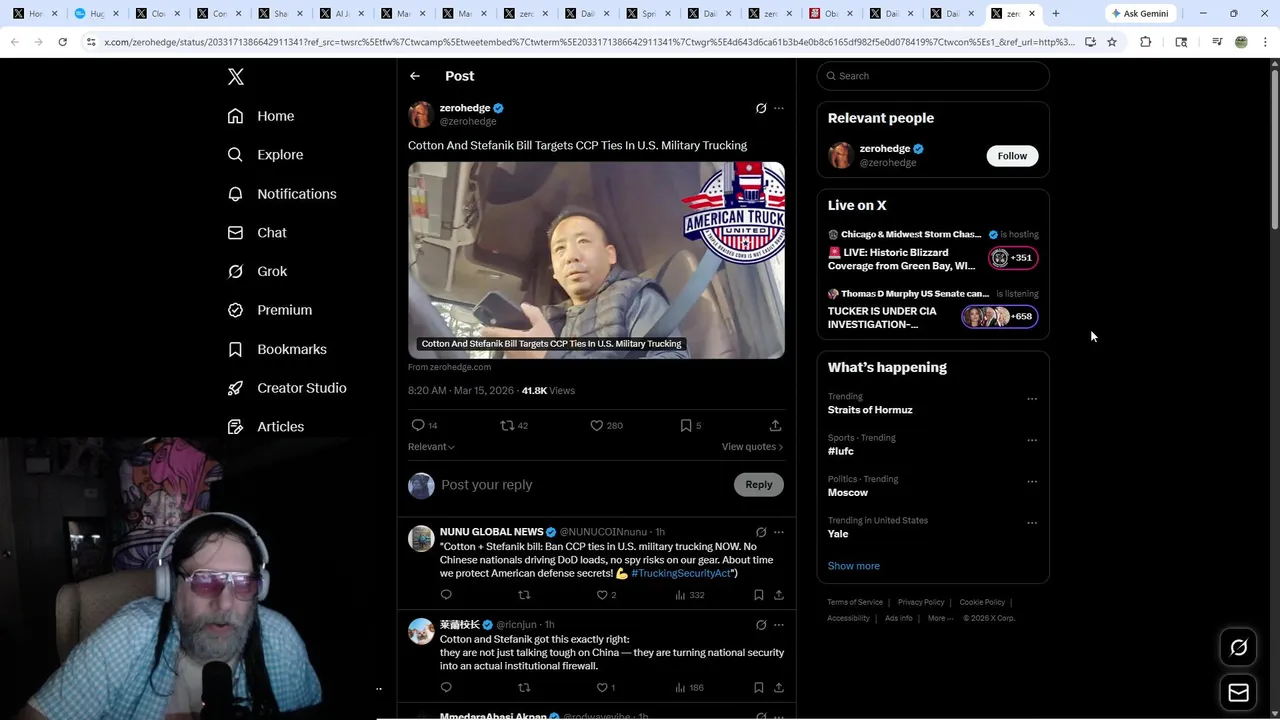Click Show more under What's happening
The width and height of the screenshot is (1280, 720).
coord(853,566)
